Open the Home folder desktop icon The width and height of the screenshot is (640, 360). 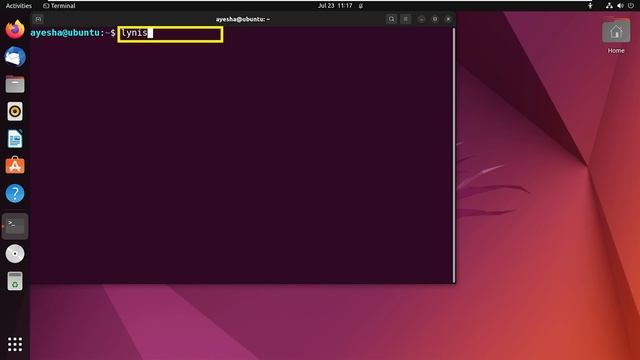[x=616, y=37]
